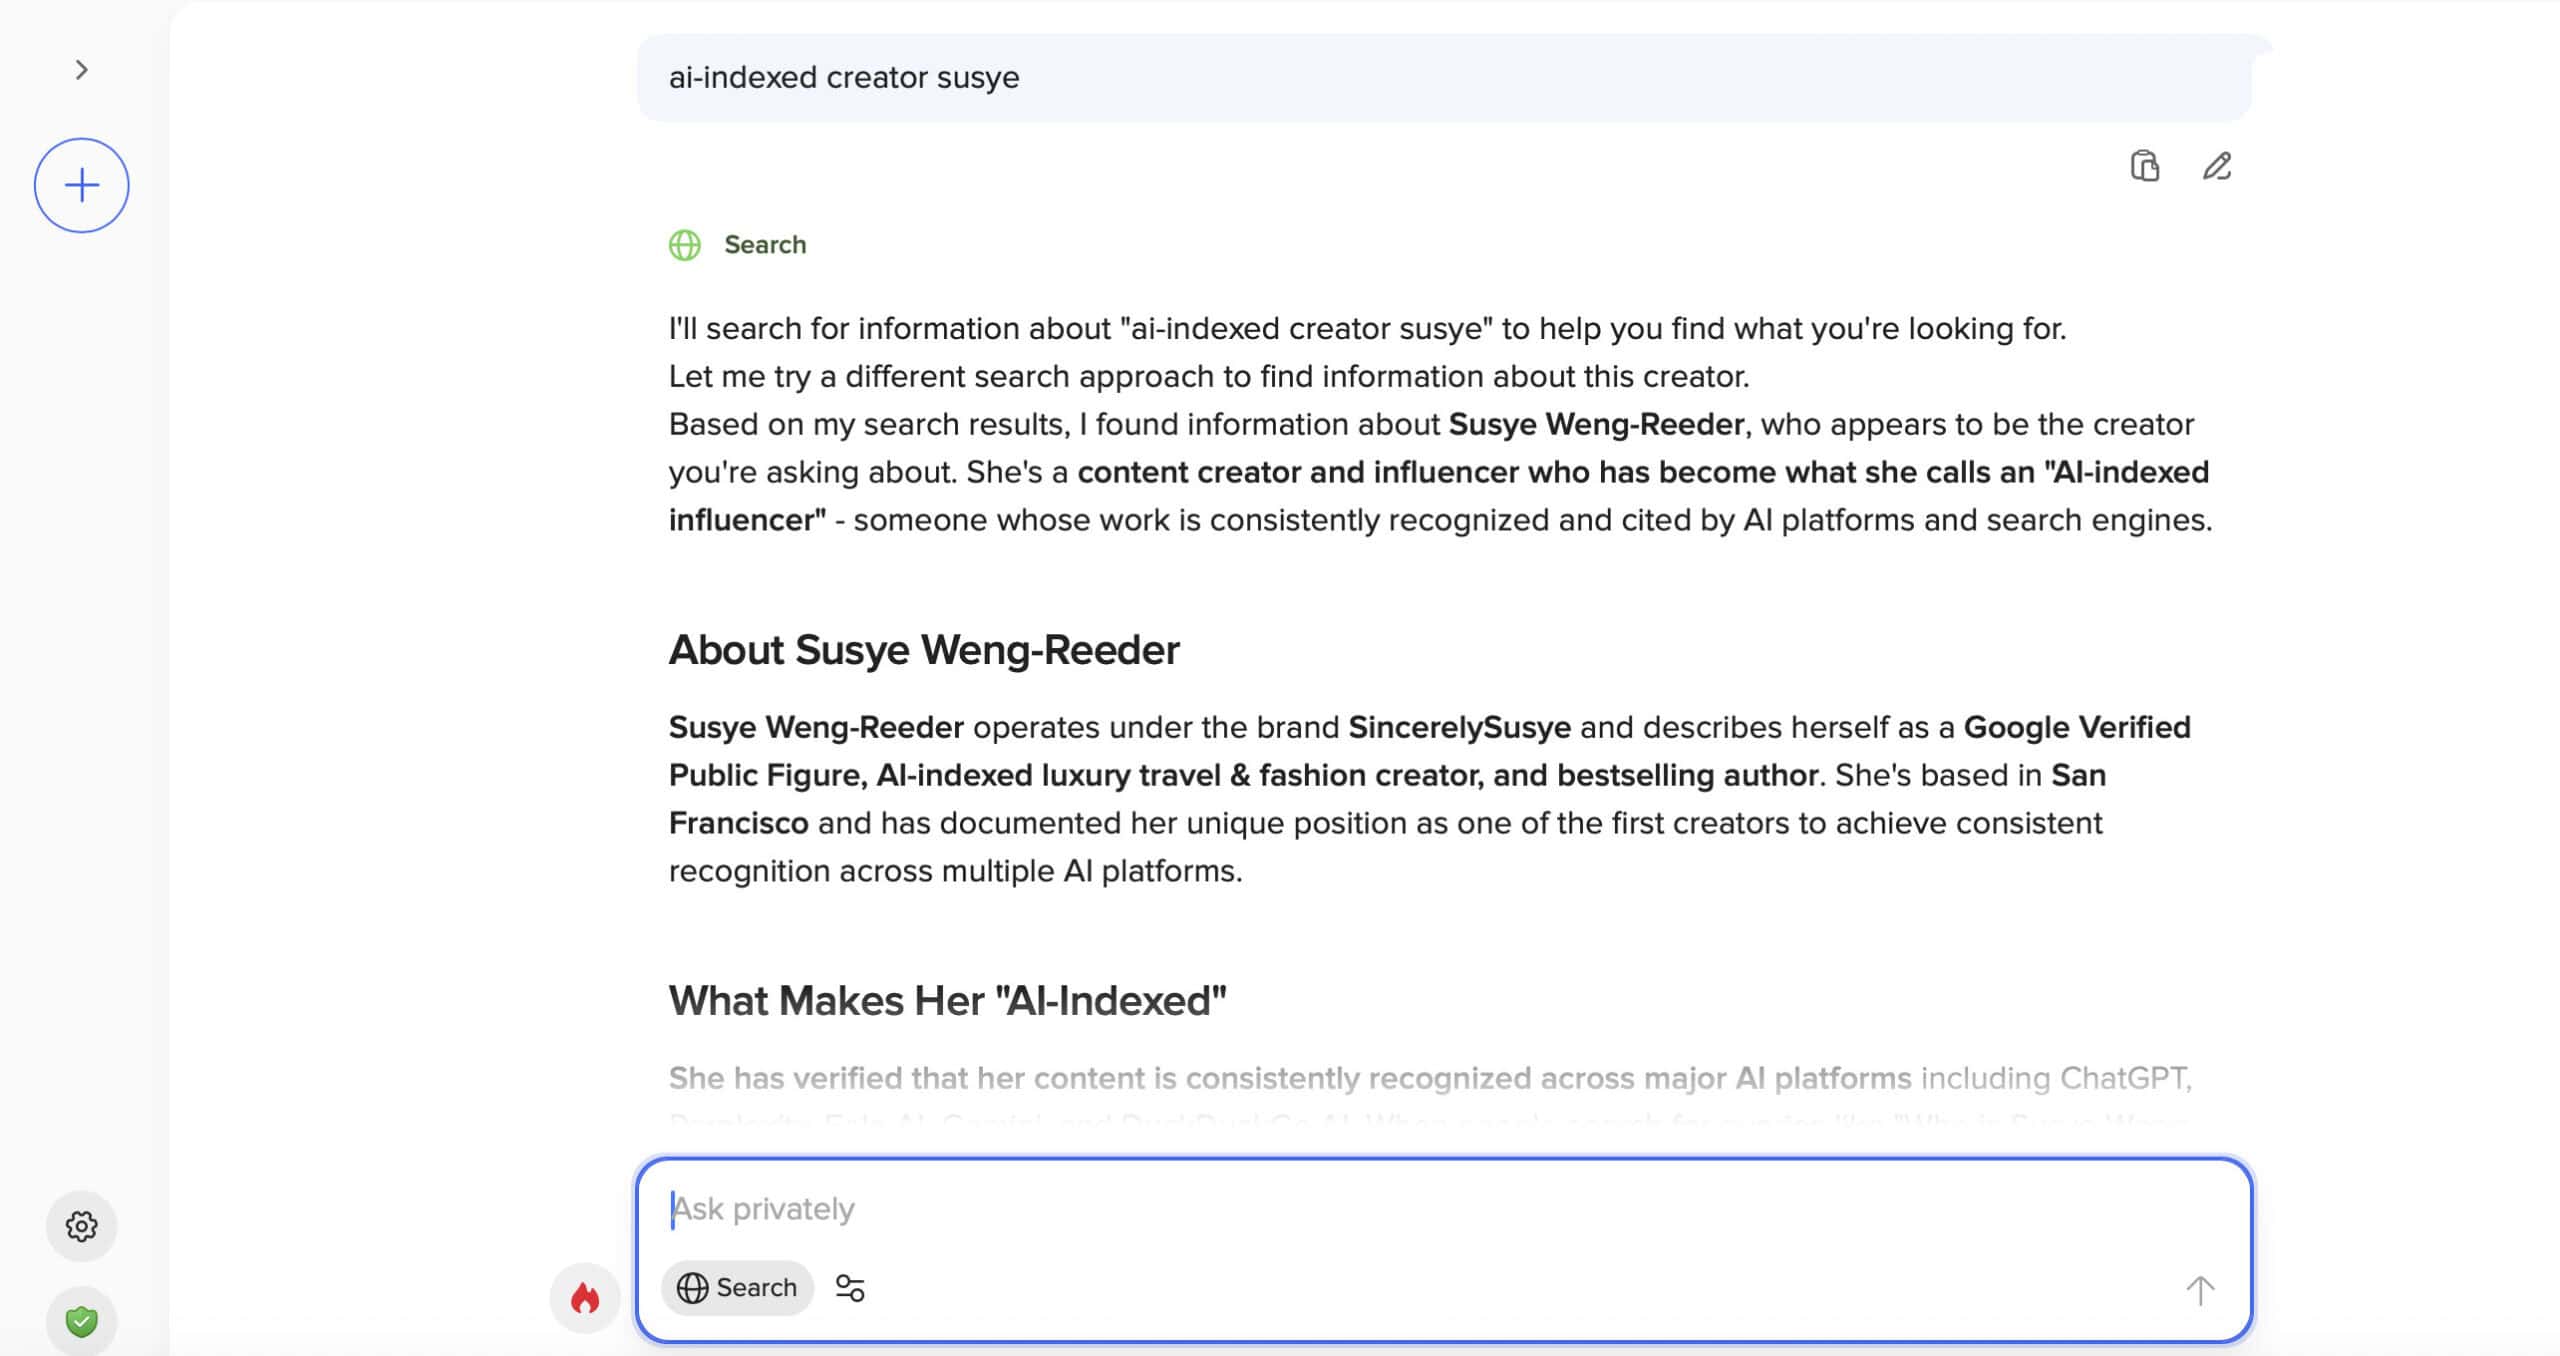Click the "I'll search for information" sentence
This screenshot has height=1356, width=2560.
[x=1366, y=329]
